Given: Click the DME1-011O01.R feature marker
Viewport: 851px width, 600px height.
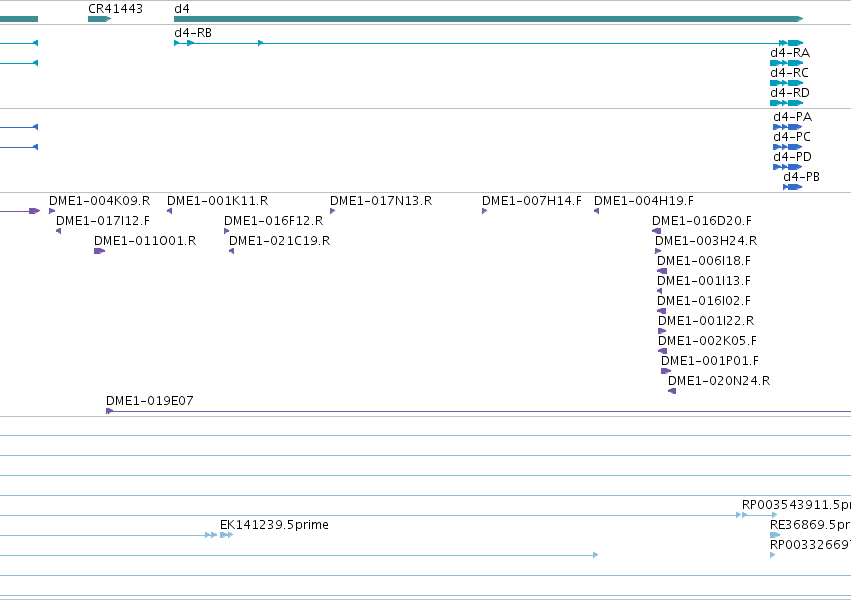Looking at the screenshot, I should [x=99, y=251].
